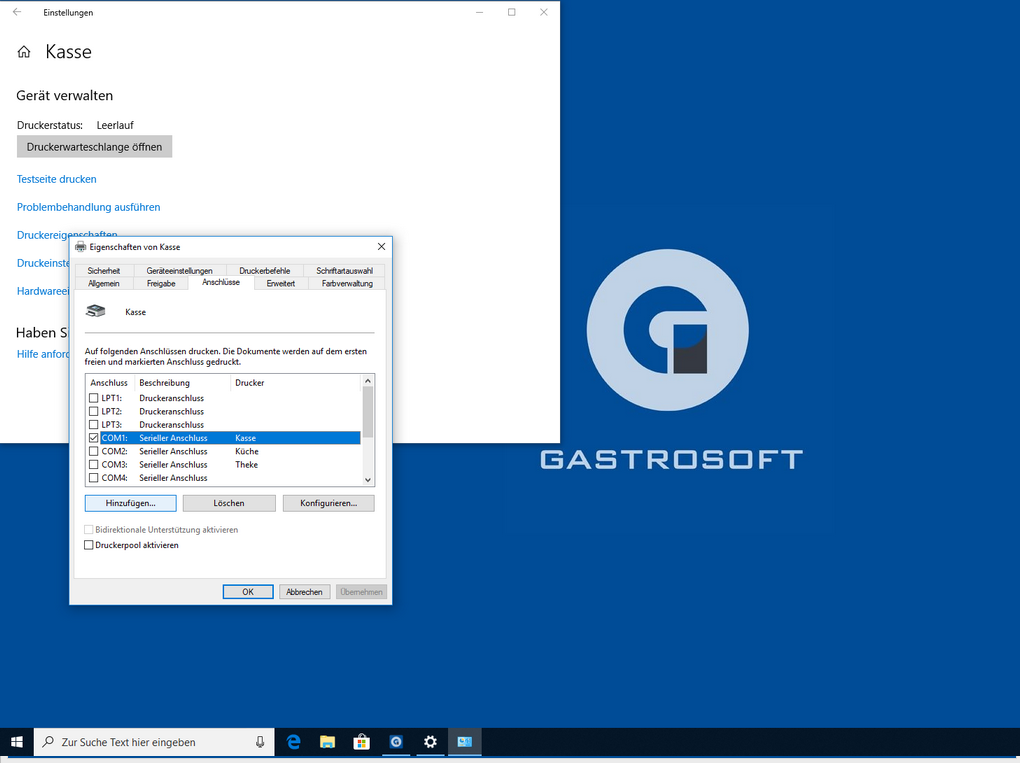Select the LPT1 Druckeranschluss description
Screen dimensions: 1020x763
(172, 398)
